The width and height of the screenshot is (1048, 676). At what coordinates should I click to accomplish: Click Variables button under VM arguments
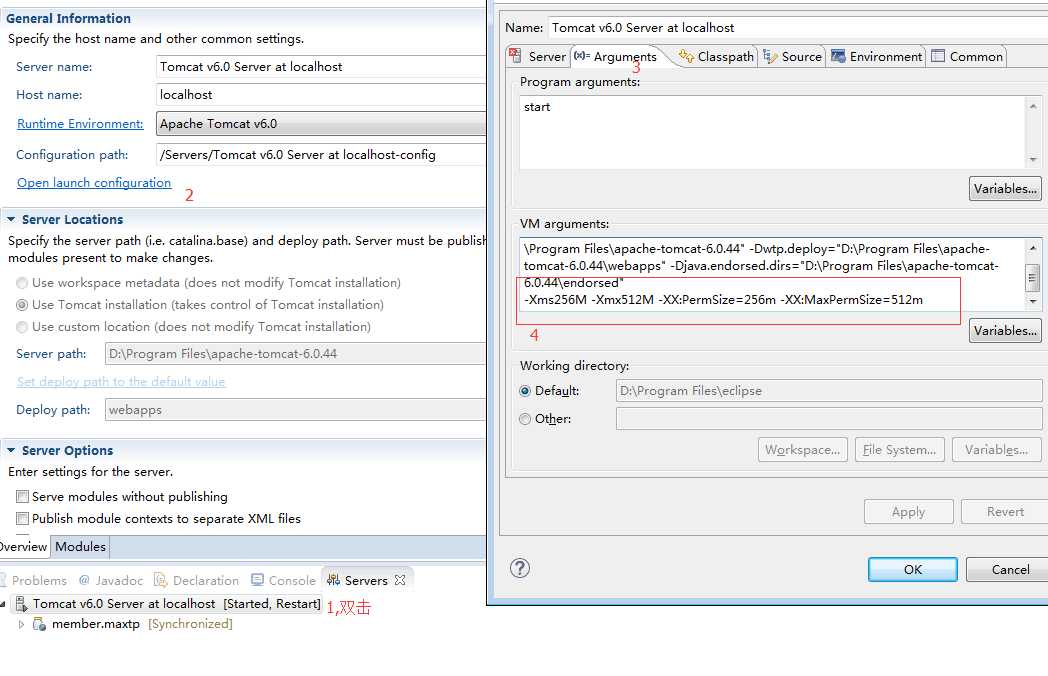[1005, 330]
